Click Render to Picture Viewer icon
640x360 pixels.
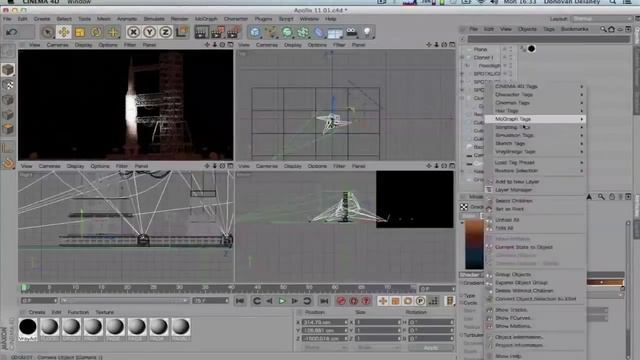click(x=218, y=32)
